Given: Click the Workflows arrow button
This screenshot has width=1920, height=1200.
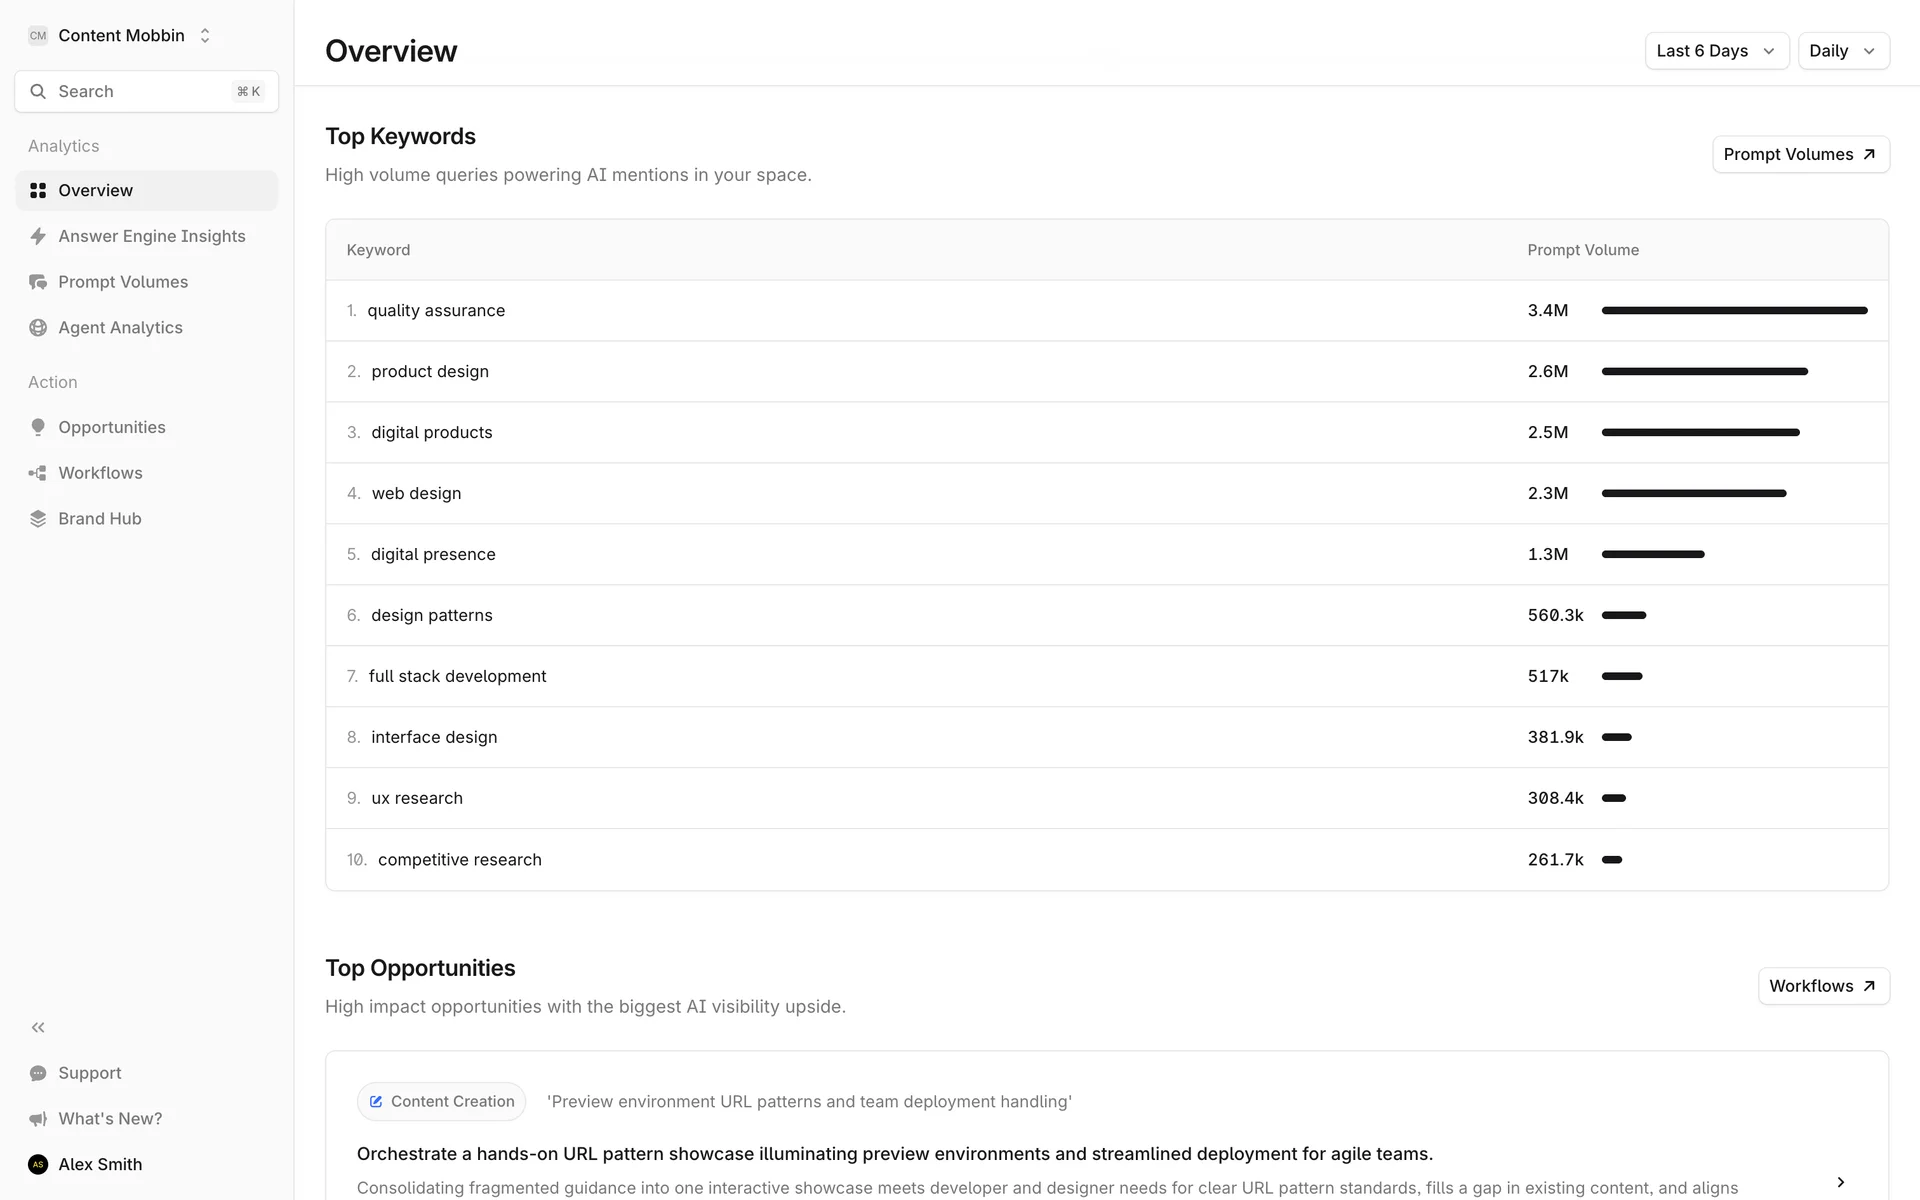Looking at the screenshot, I should click(1823, 986).
